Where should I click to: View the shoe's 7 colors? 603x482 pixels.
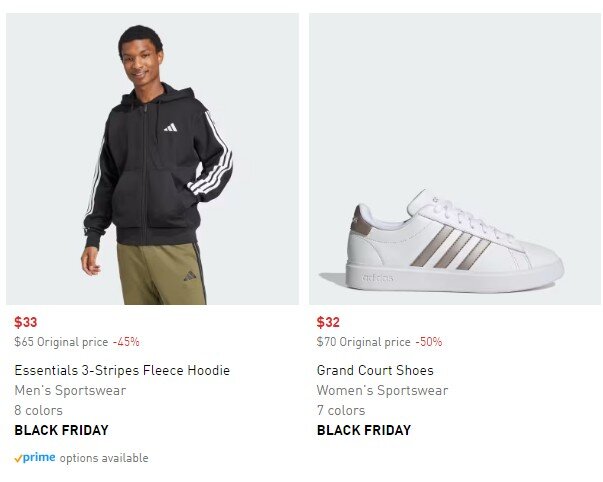click(x=341, y=410)
